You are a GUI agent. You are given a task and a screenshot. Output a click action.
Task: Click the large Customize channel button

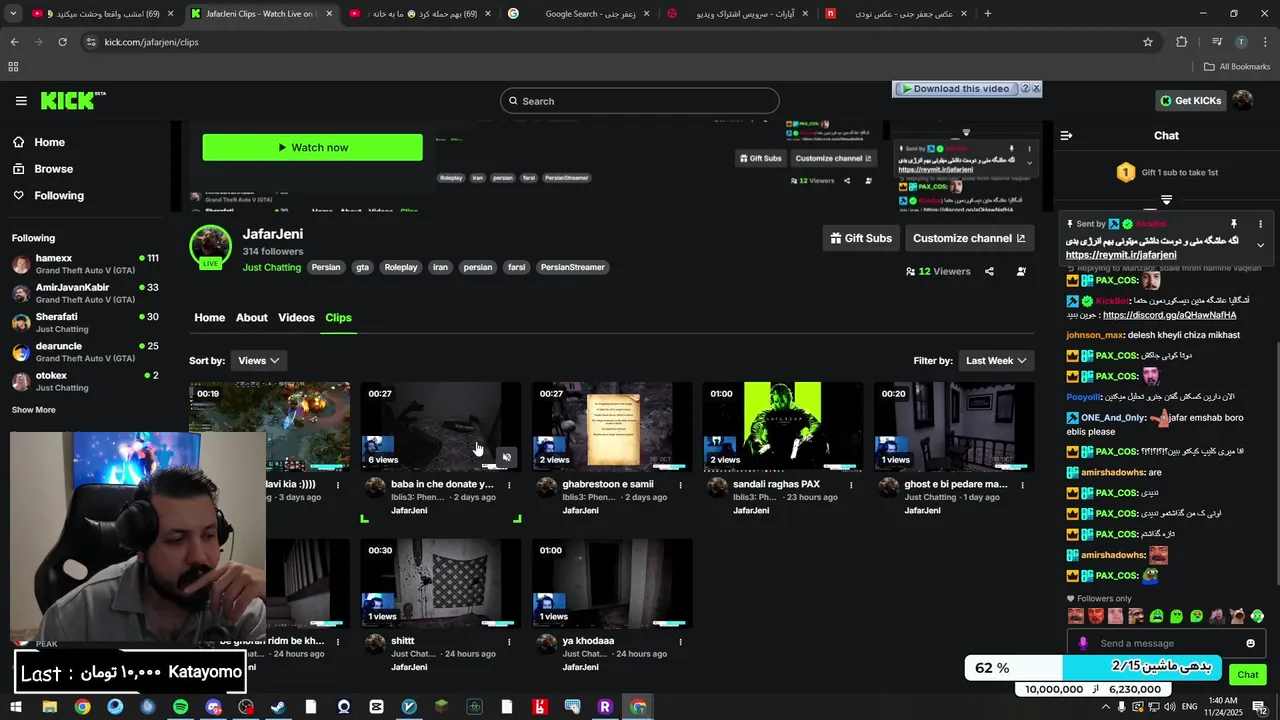coord(969,238)
